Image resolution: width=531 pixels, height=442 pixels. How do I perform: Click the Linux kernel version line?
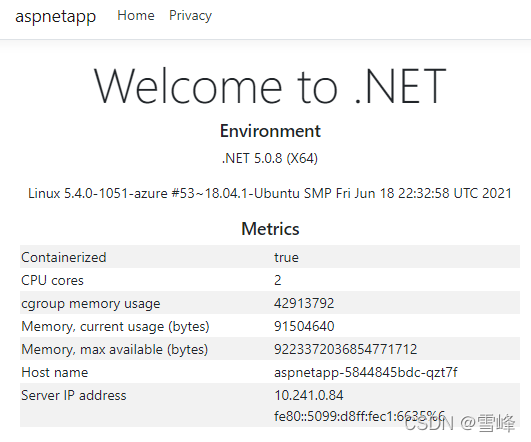(270, 193)
